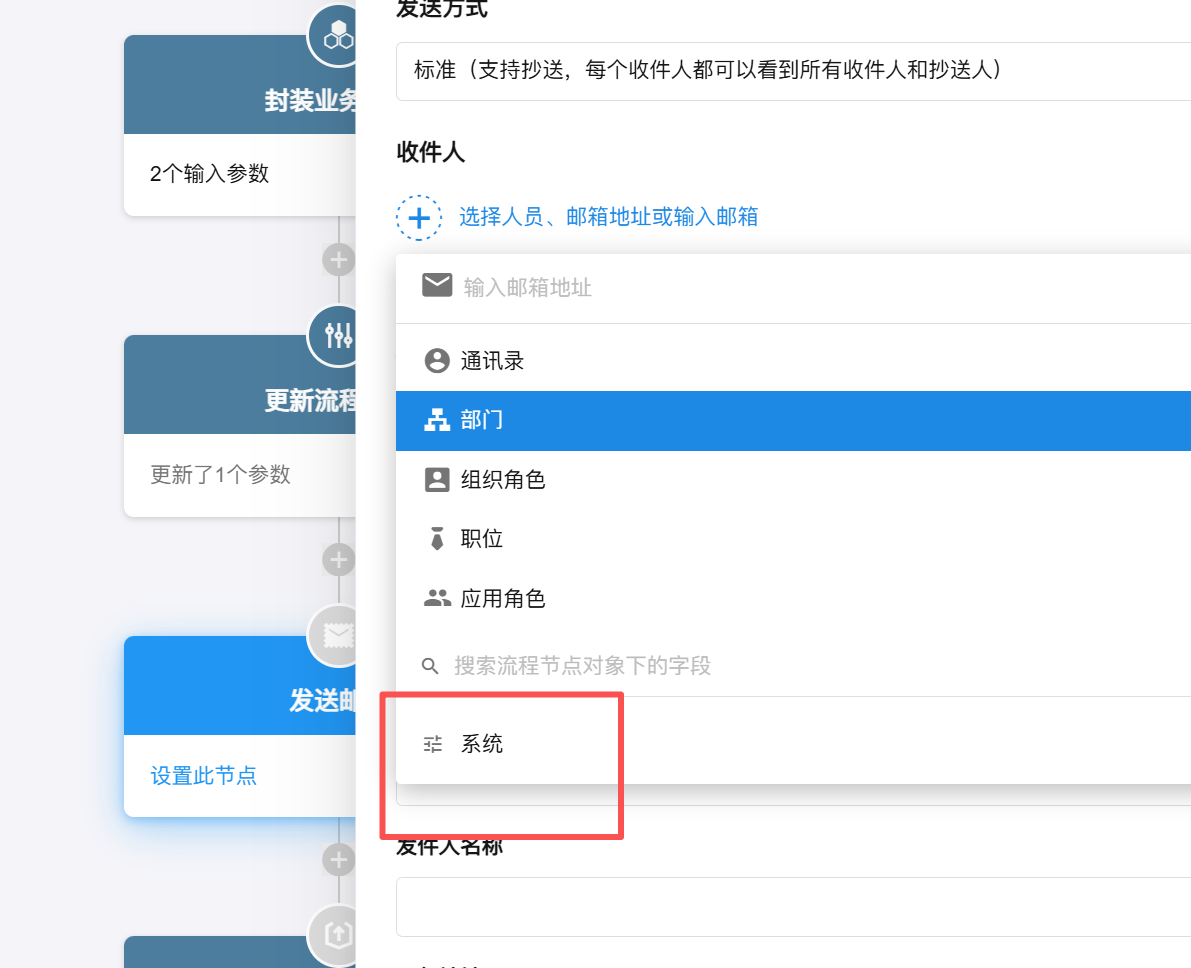Add a node below 更新流程 with plus
Screen dimensions: 1191x968
(x=339, y=560)
